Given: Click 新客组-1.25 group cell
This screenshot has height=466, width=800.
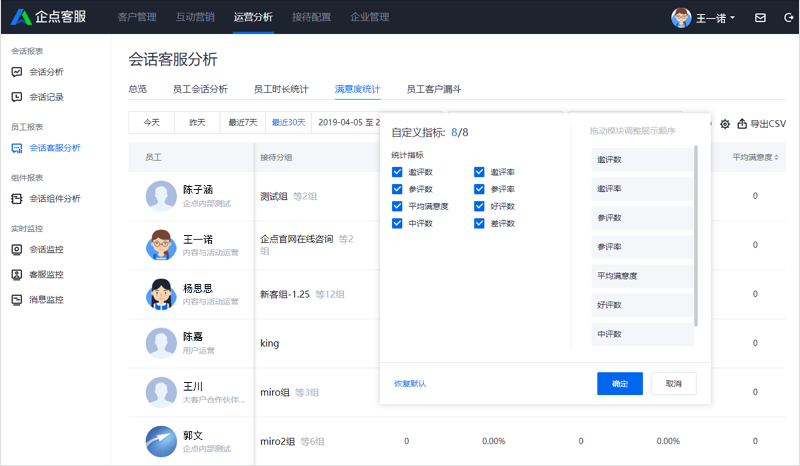Looking at the screenshot, I should (x=285, y=295).
